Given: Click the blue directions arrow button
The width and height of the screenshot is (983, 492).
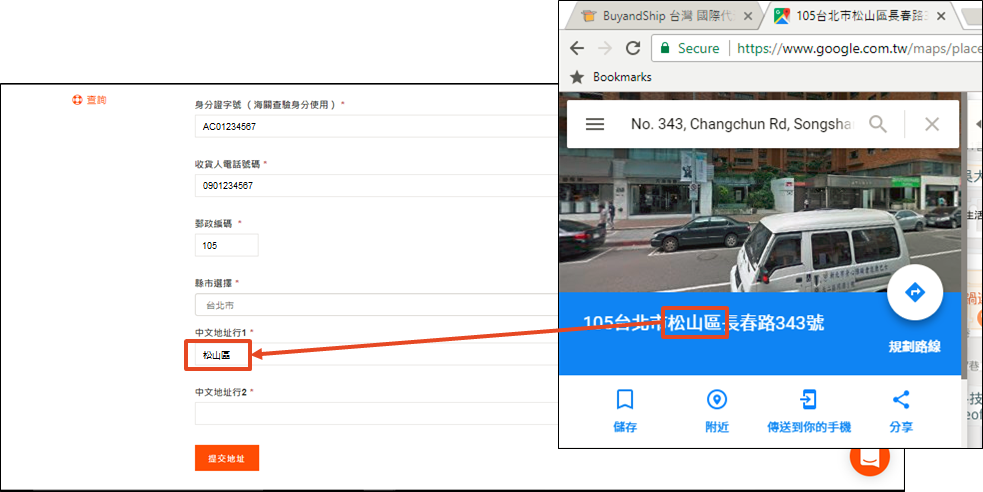Looking at the screenshot, I should click(x=915, y=293).
